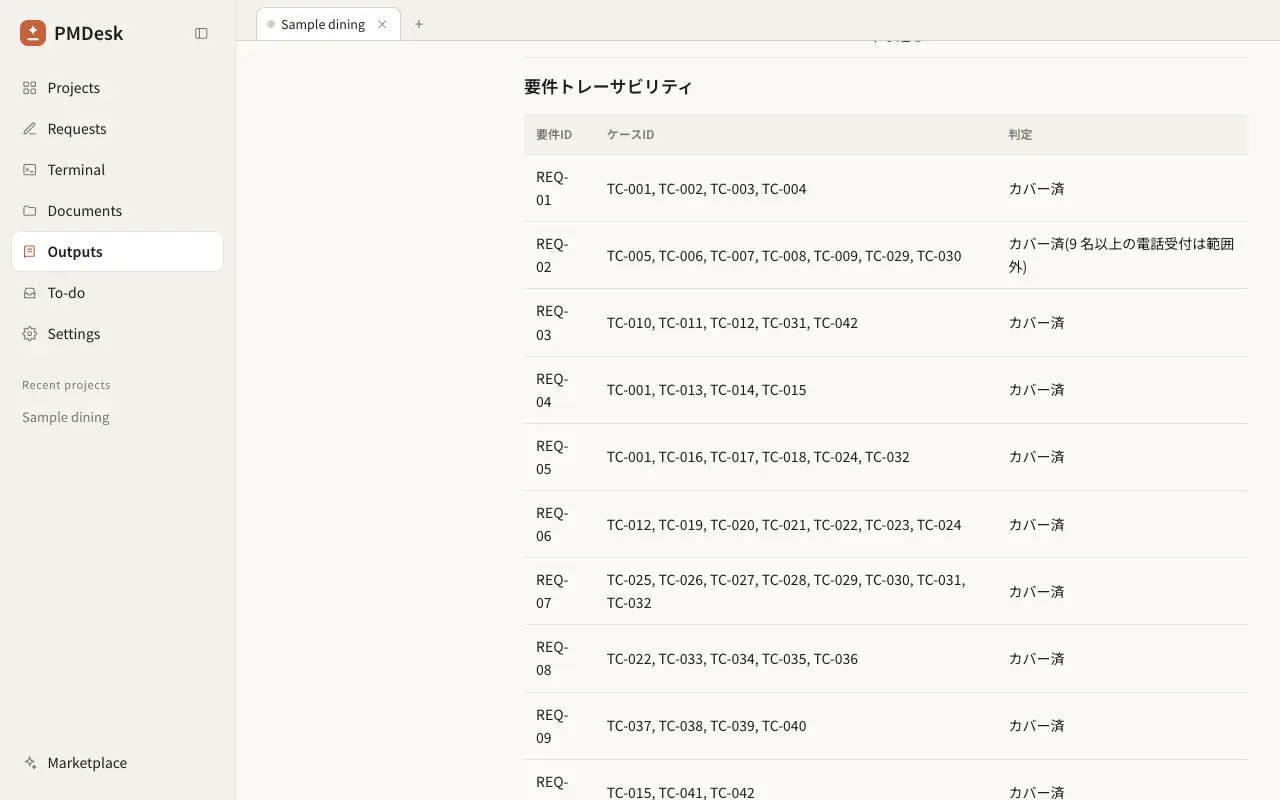Click the PMDesk app name
Image resolution: width=1280 pixels, height=800 pixels.
click(x=89, y=33)
